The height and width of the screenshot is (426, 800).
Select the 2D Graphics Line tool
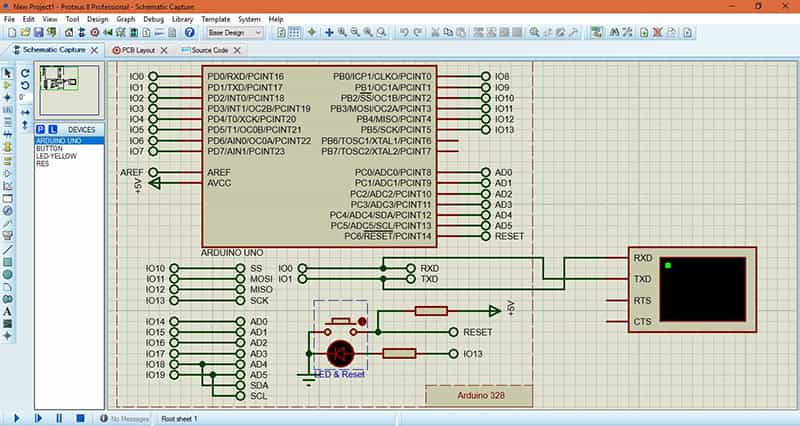pos(7,249)
